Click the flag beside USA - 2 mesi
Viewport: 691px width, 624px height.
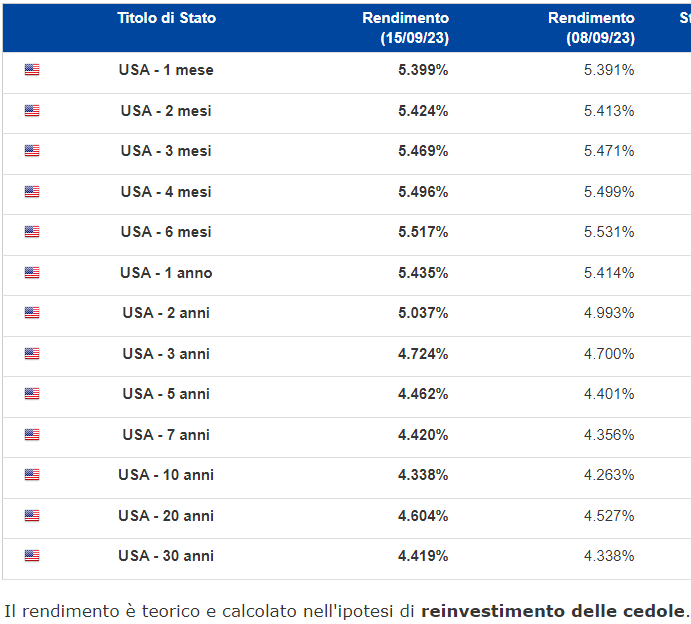point(32,111)
